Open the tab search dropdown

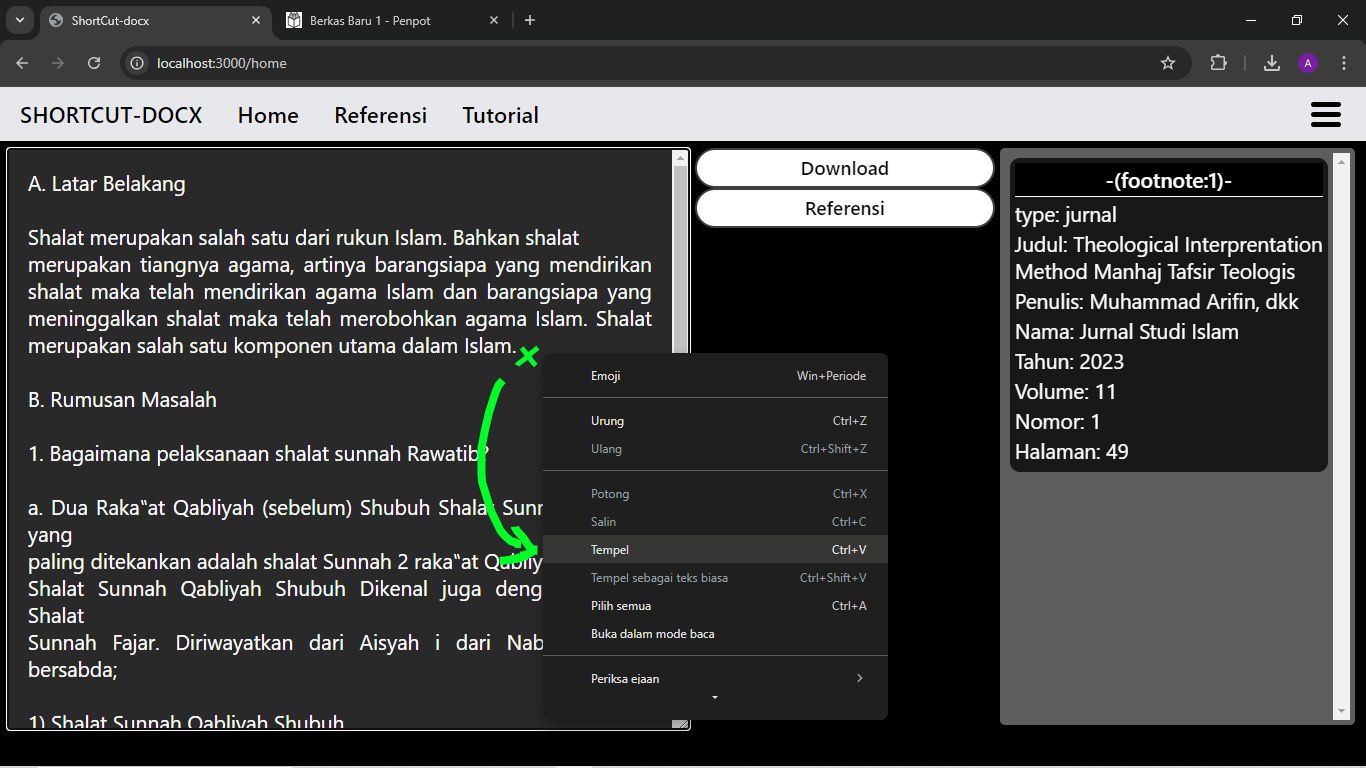point(19,20)
